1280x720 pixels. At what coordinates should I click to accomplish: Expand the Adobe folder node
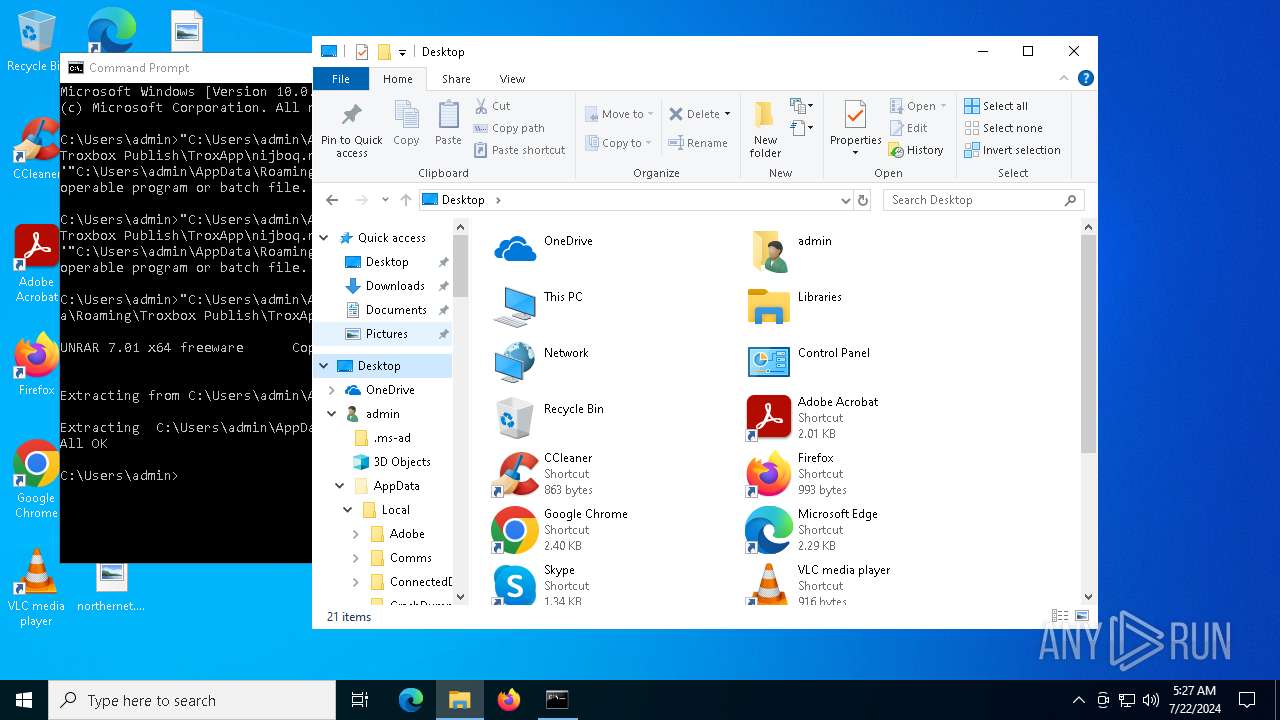[356, 534]
